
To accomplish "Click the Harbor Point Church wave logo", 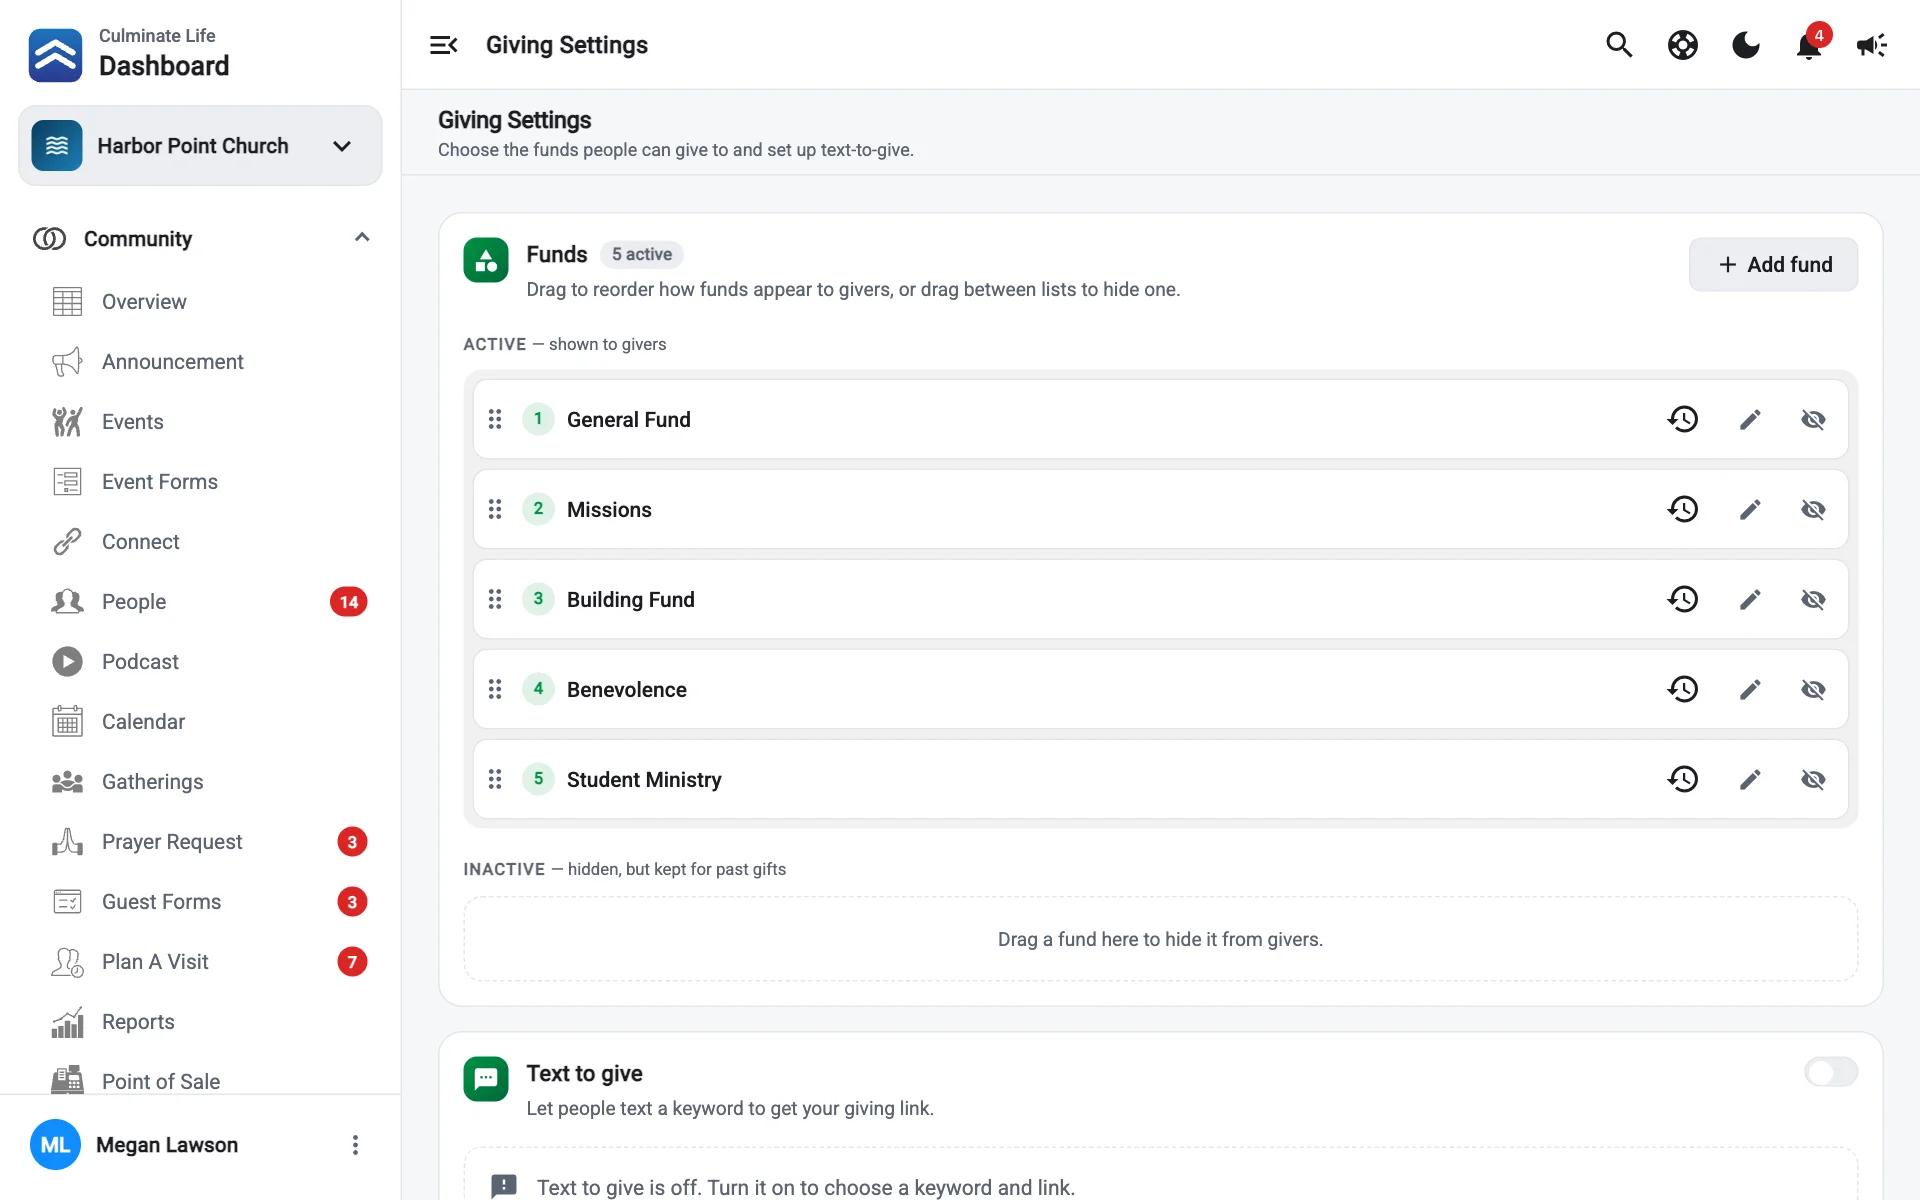I will pos(57,146).
